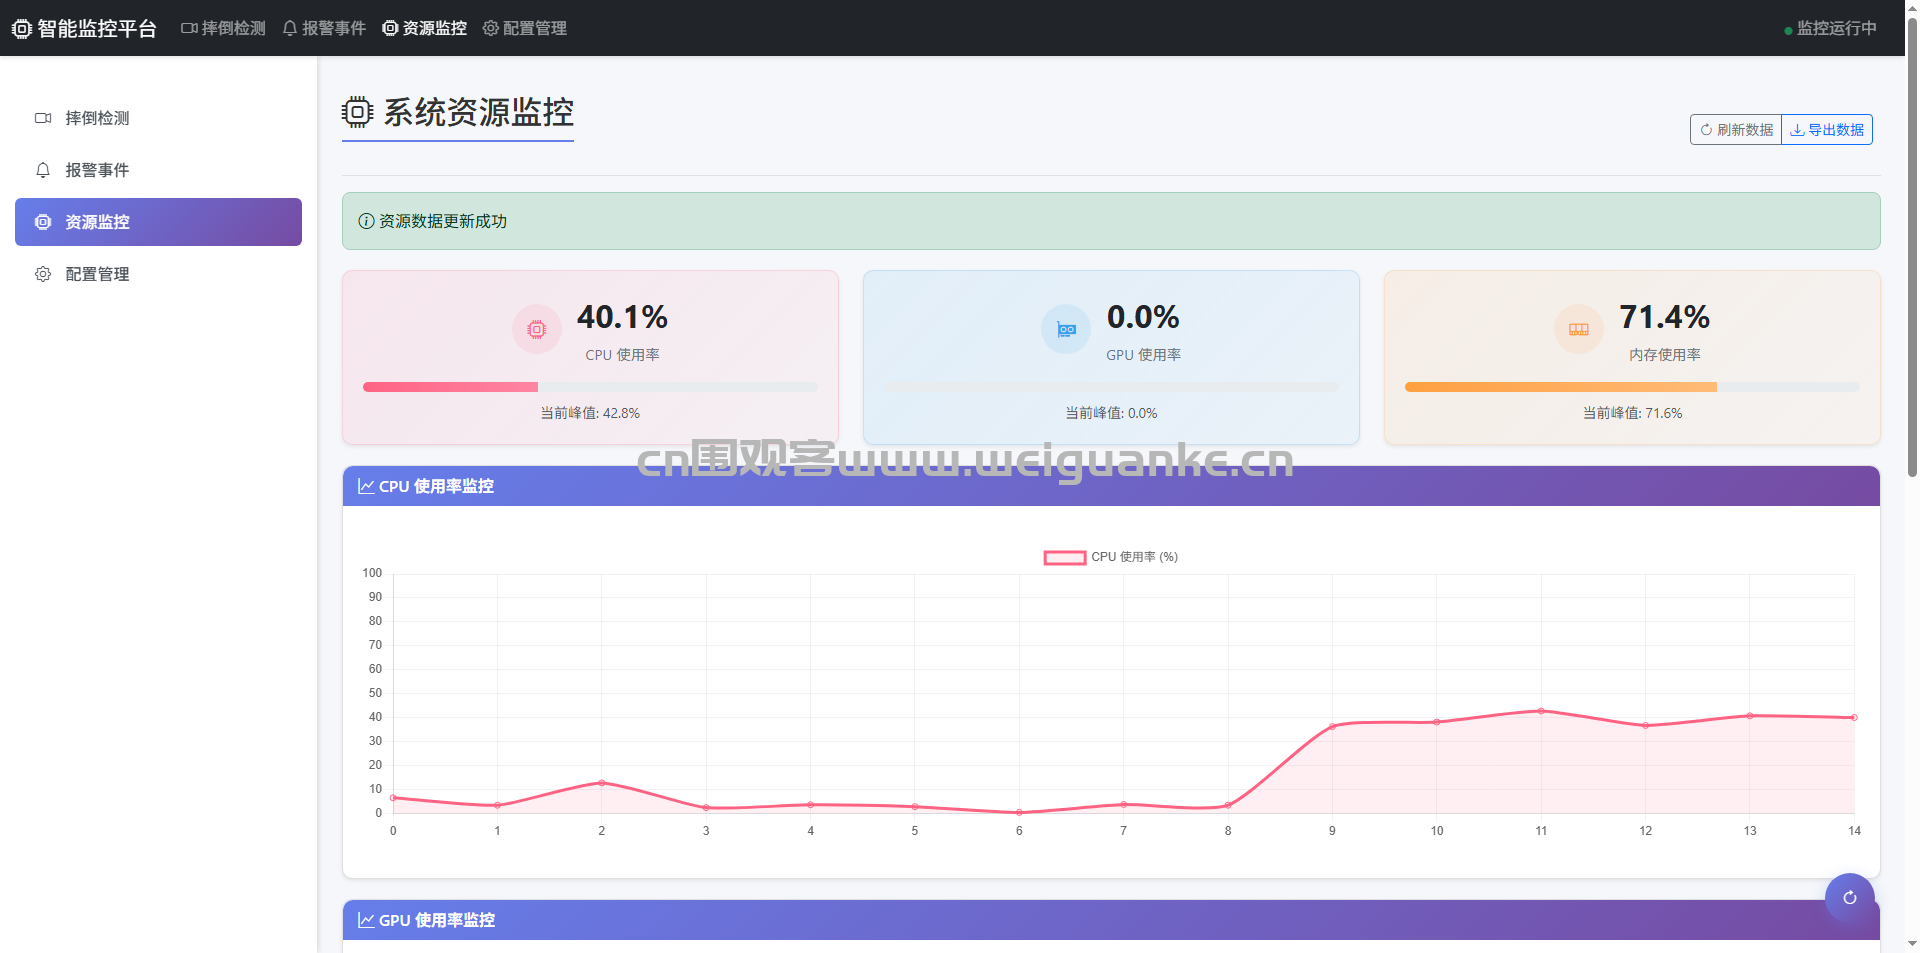
Task: Click the chart icon in CPU 使用率监控 header
Action: pos(366,486)
